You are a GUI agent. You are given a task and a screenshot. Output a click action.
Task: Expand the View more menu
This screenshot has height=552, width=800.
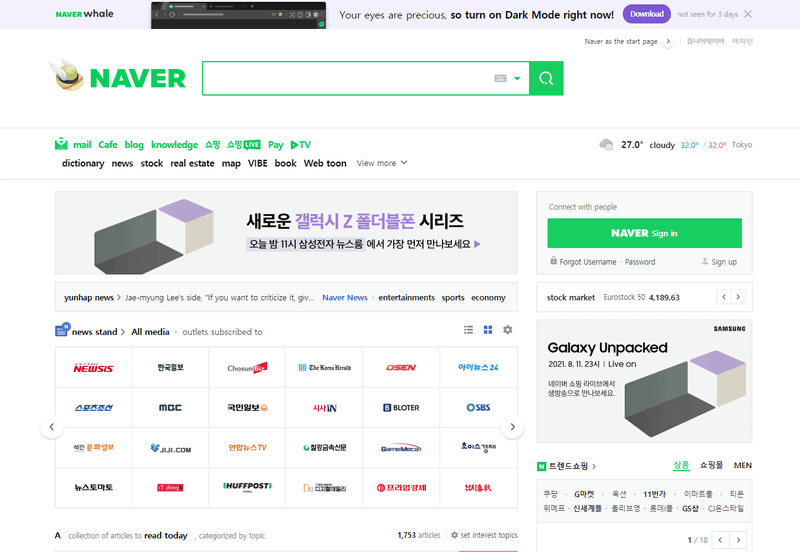pyautogui.click(x=382, y=163)
